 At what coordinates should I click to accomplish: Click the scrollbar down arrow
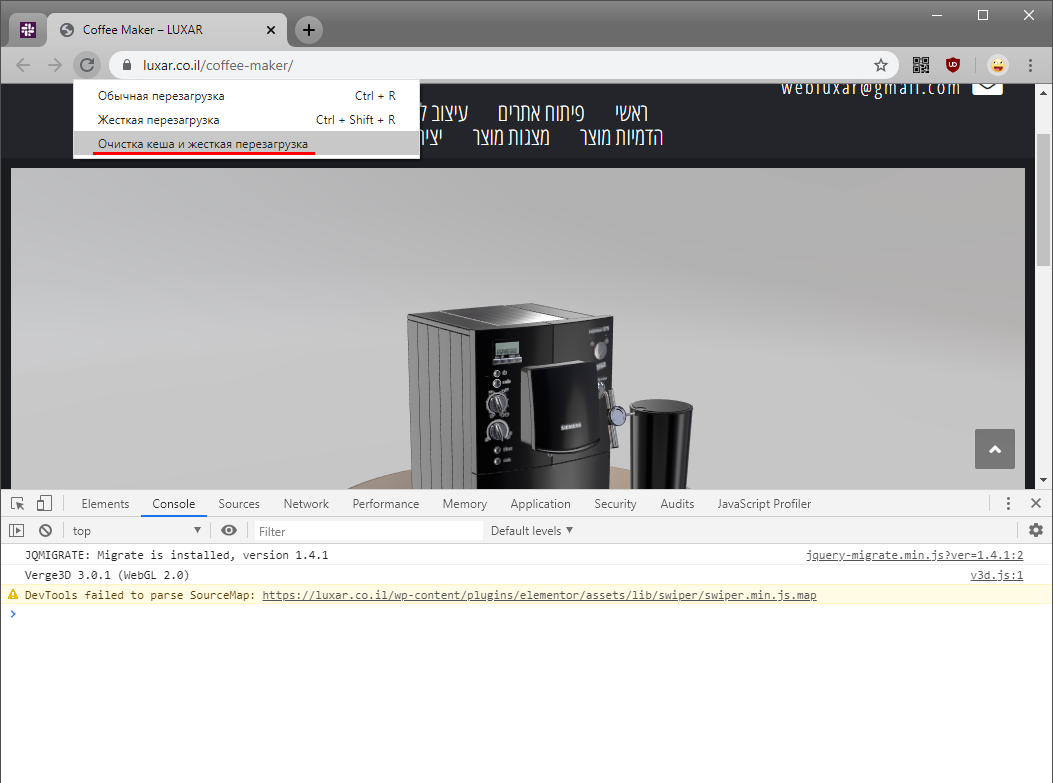tap(1043, 480)
